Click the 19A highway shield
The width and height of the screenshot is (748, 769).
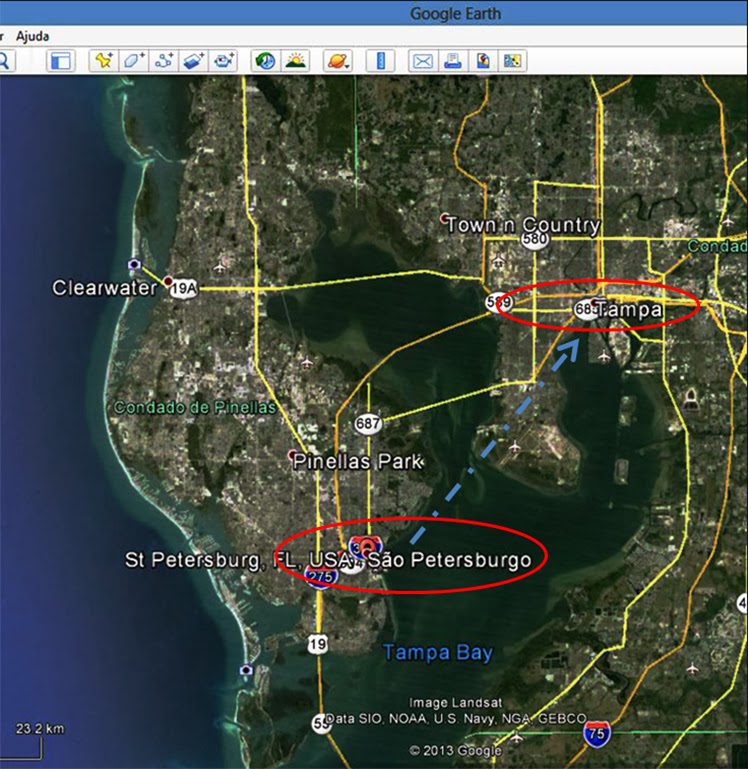coord(183,288)
